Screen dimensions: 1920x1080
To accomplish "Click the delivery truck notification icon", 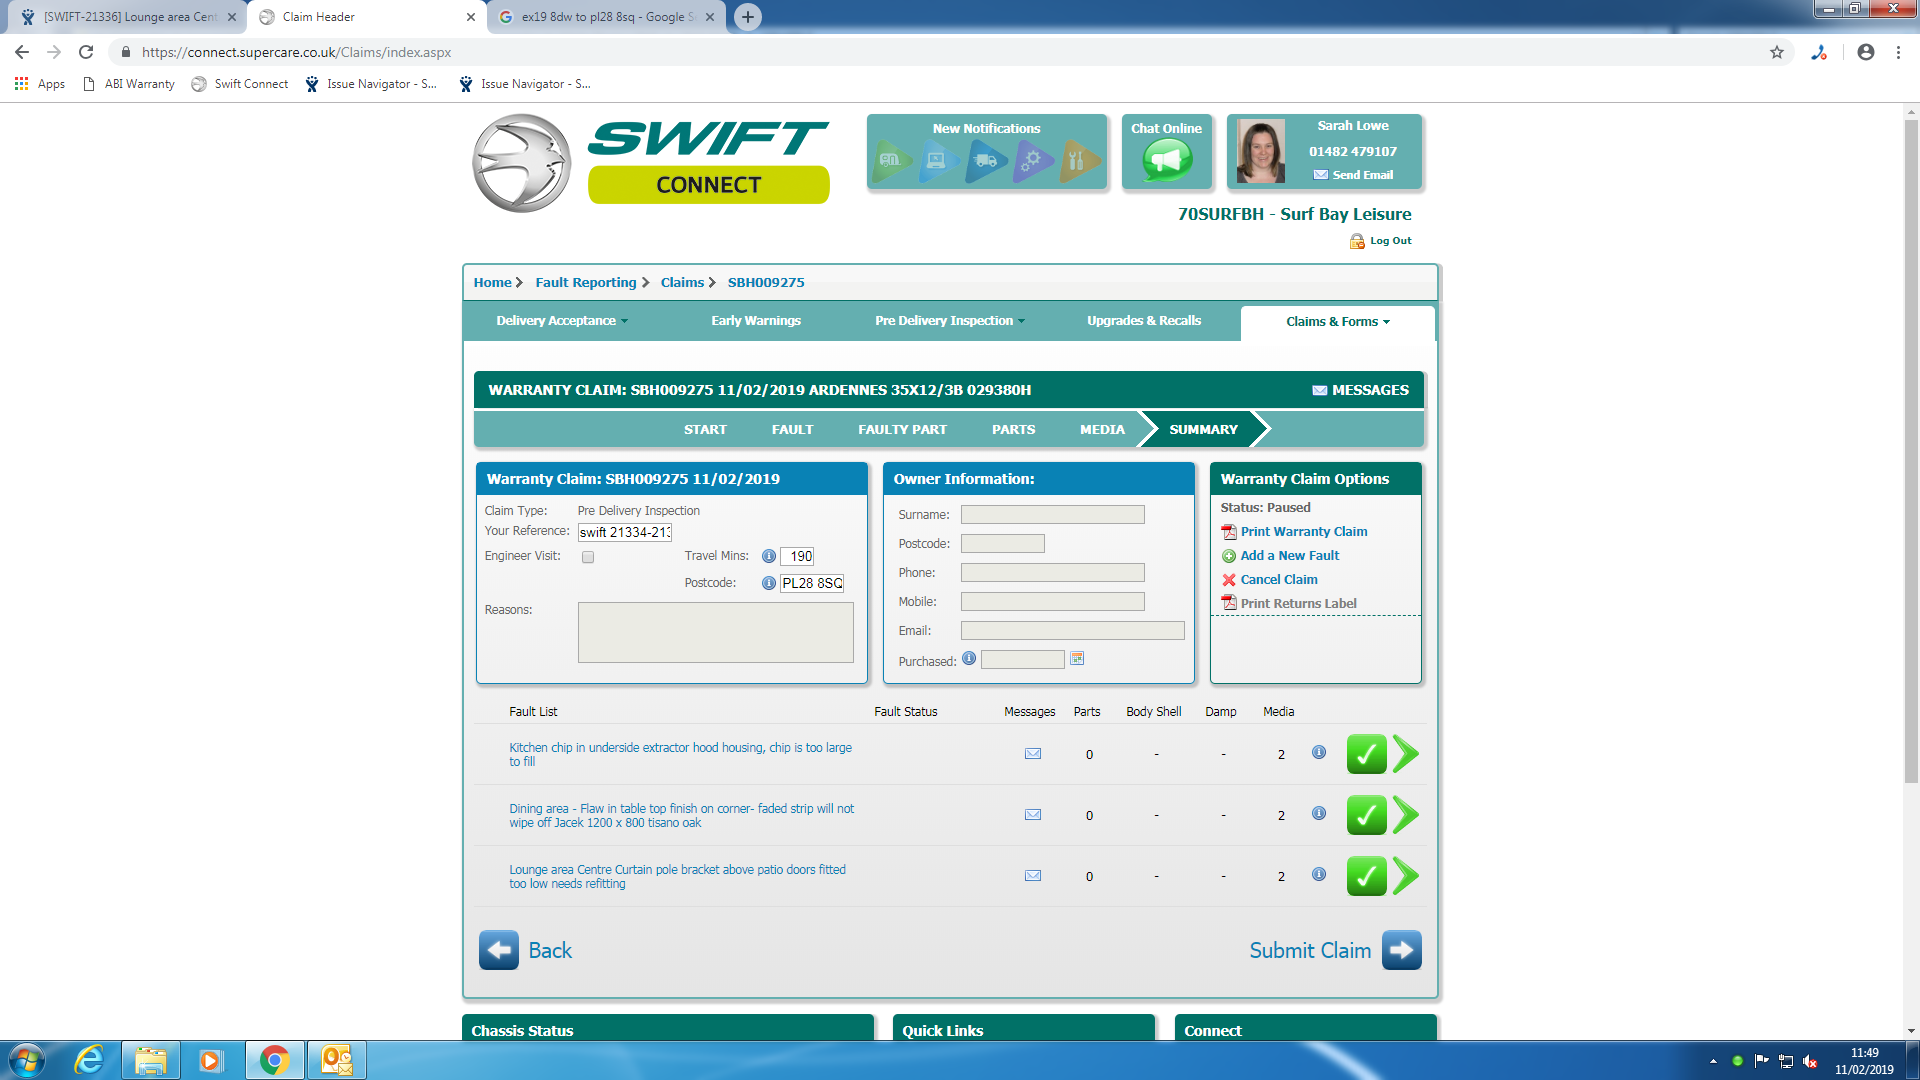I will [986, 160].
